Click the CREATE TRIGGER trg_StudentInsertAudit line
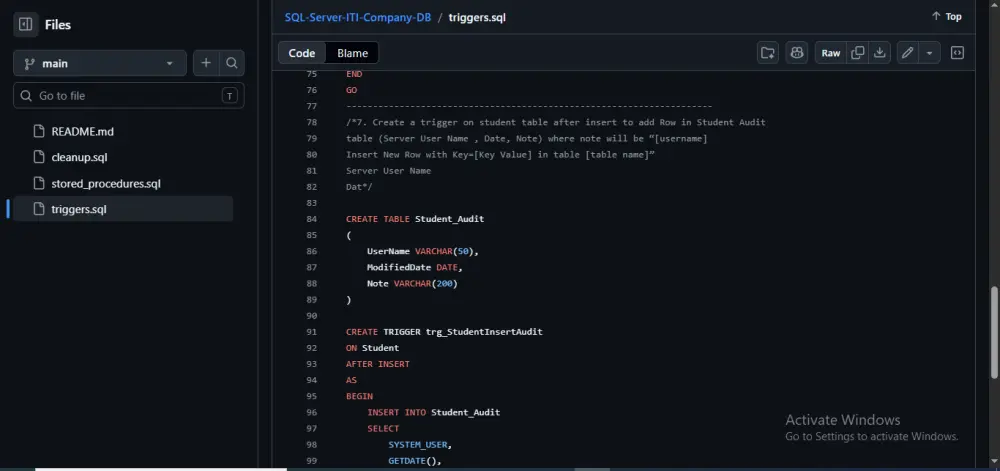This screenshot has height=471, width=1000. [445, 331]
